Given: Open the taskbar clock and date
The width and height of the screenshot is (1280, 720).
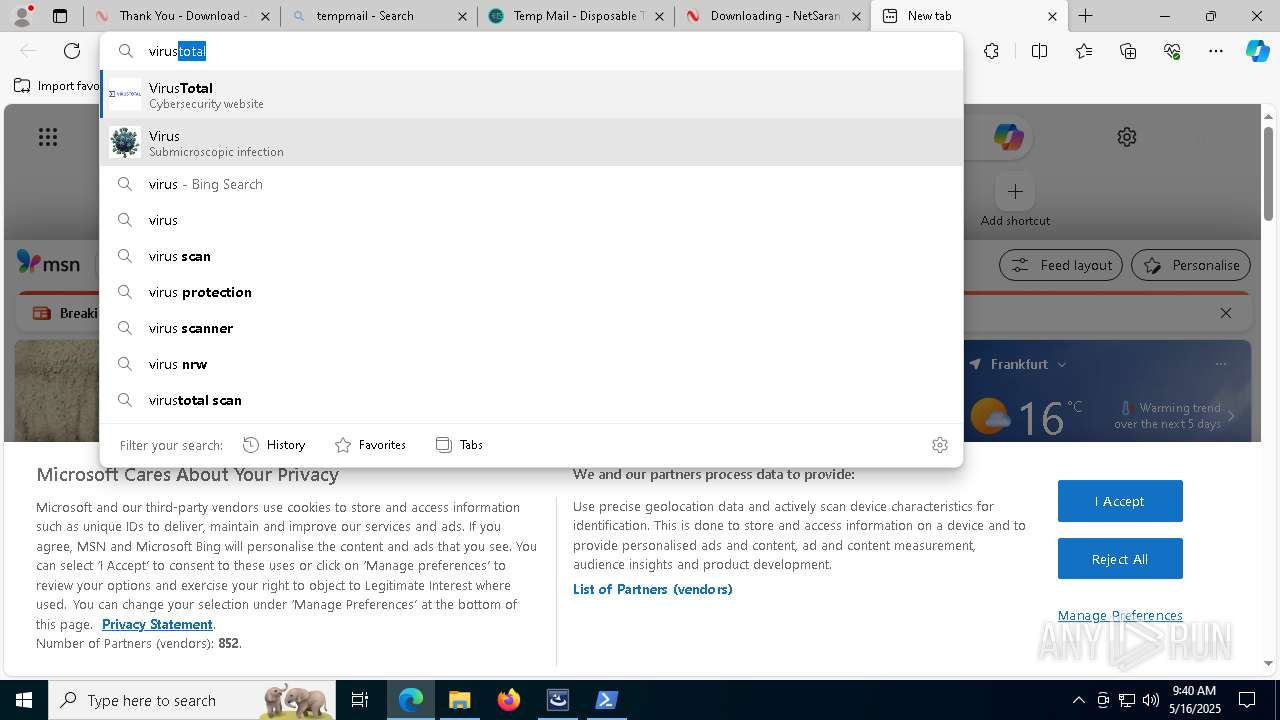Looking at the screenshot, I should [x=1193, y=700].
